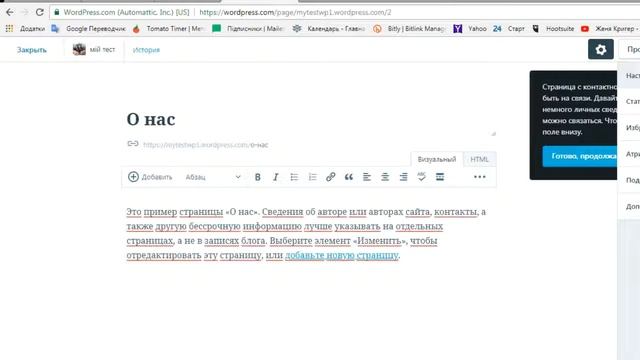Click the добавьте новую страницу hyperlink
Image resolution: width=640 pixels, height=360 pixels.
342,255
